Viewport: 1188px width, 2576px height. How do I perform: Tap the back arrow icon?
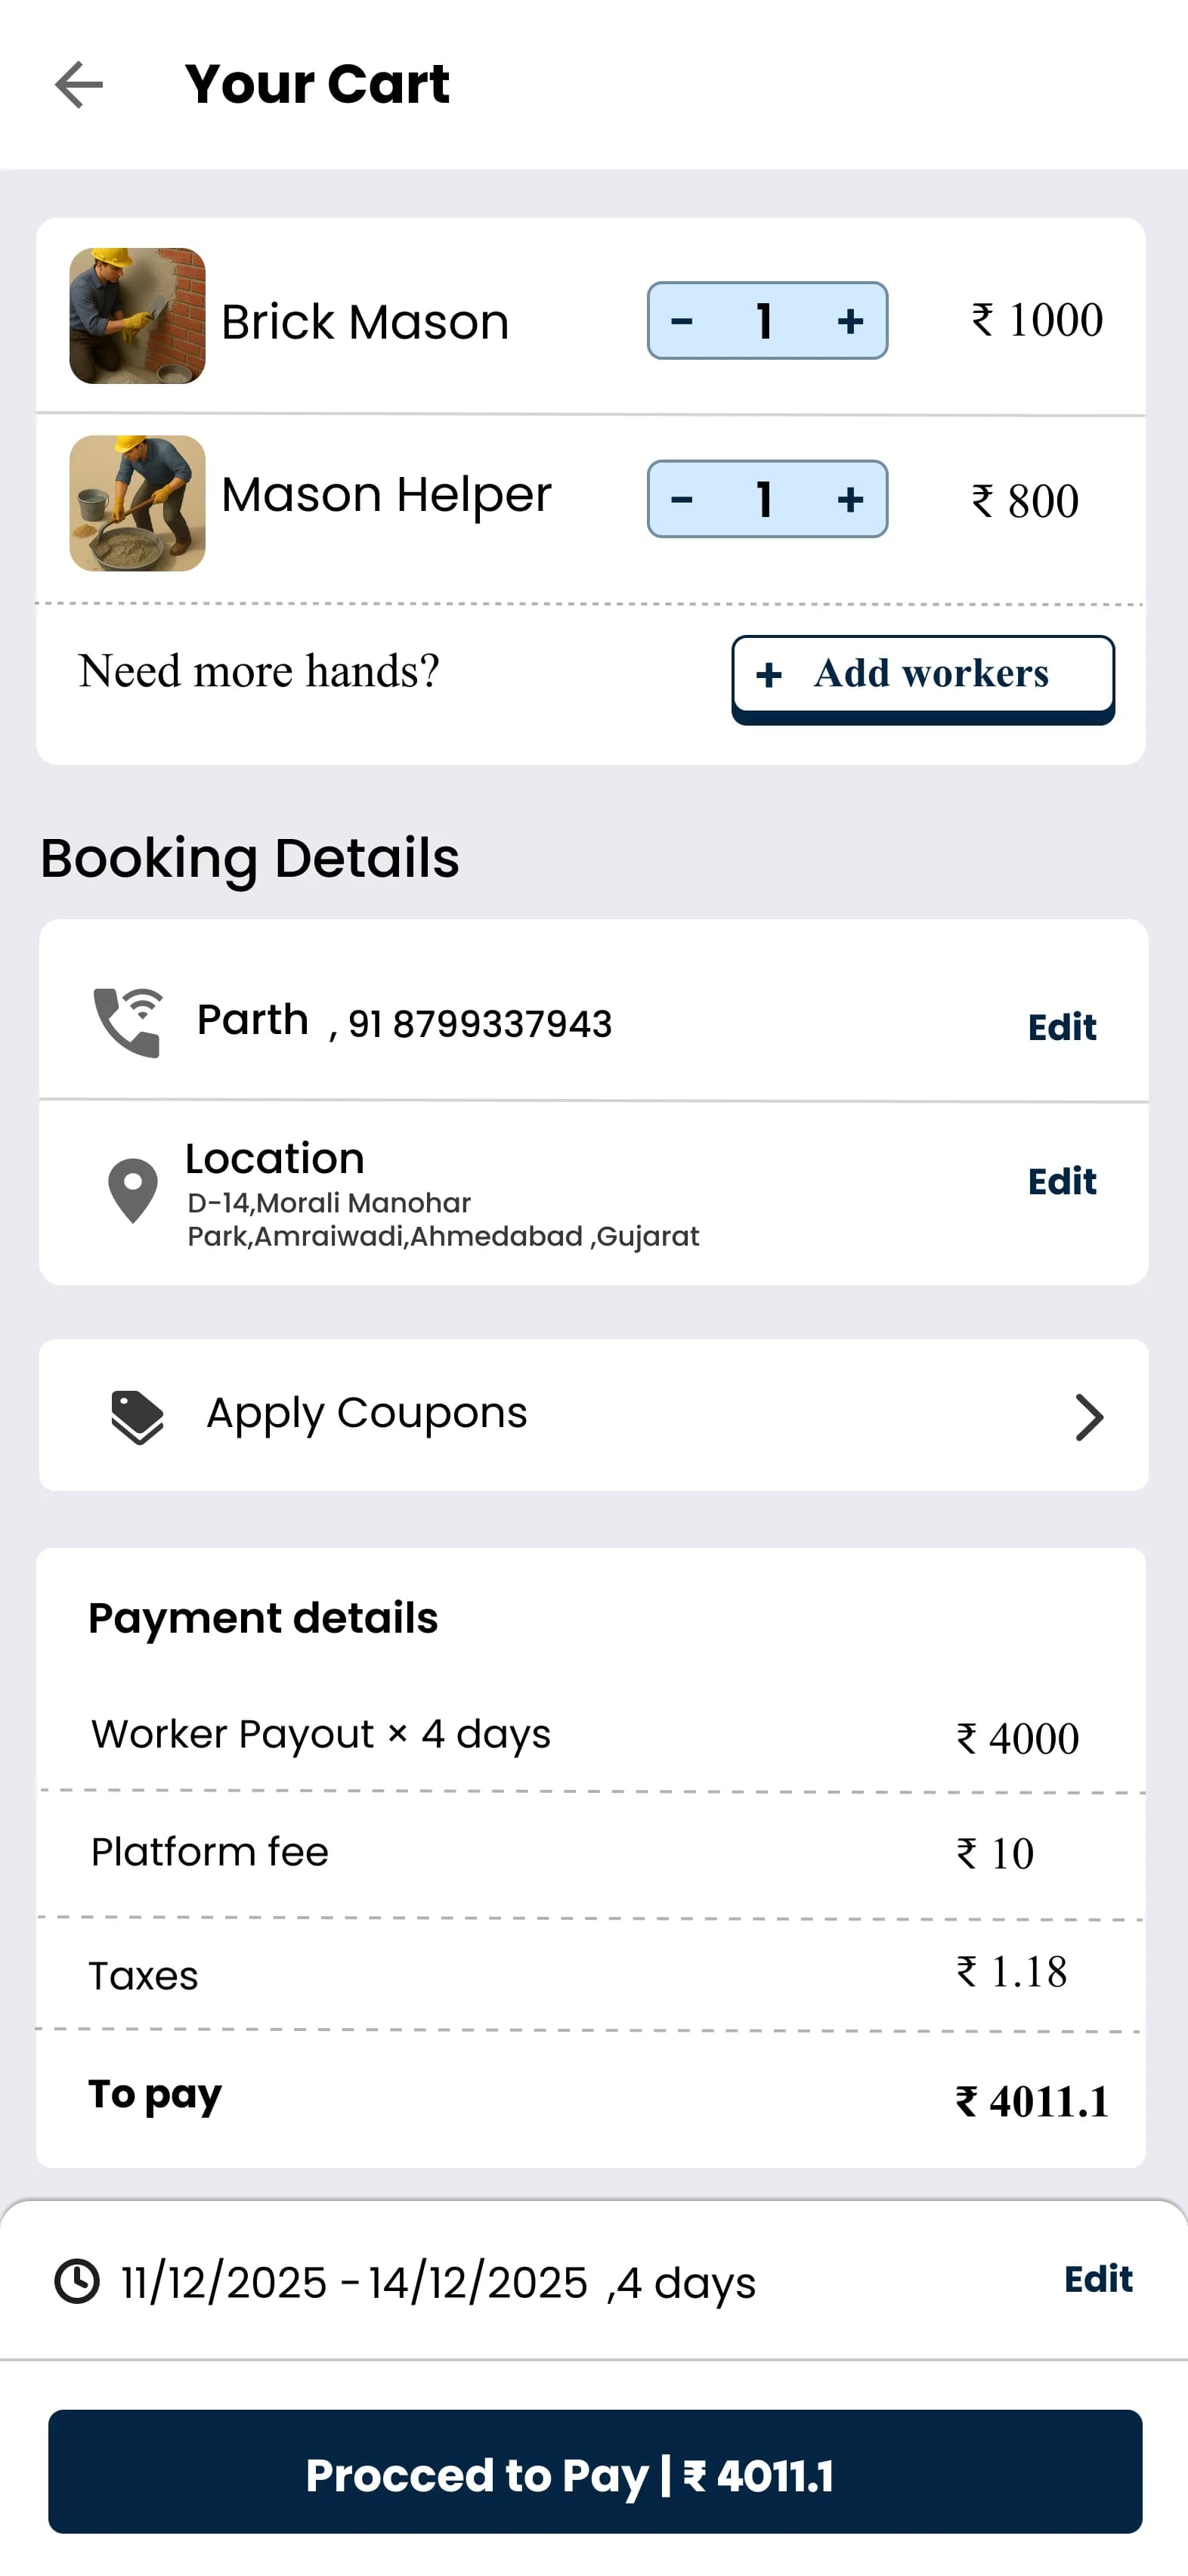coord(78,84)
